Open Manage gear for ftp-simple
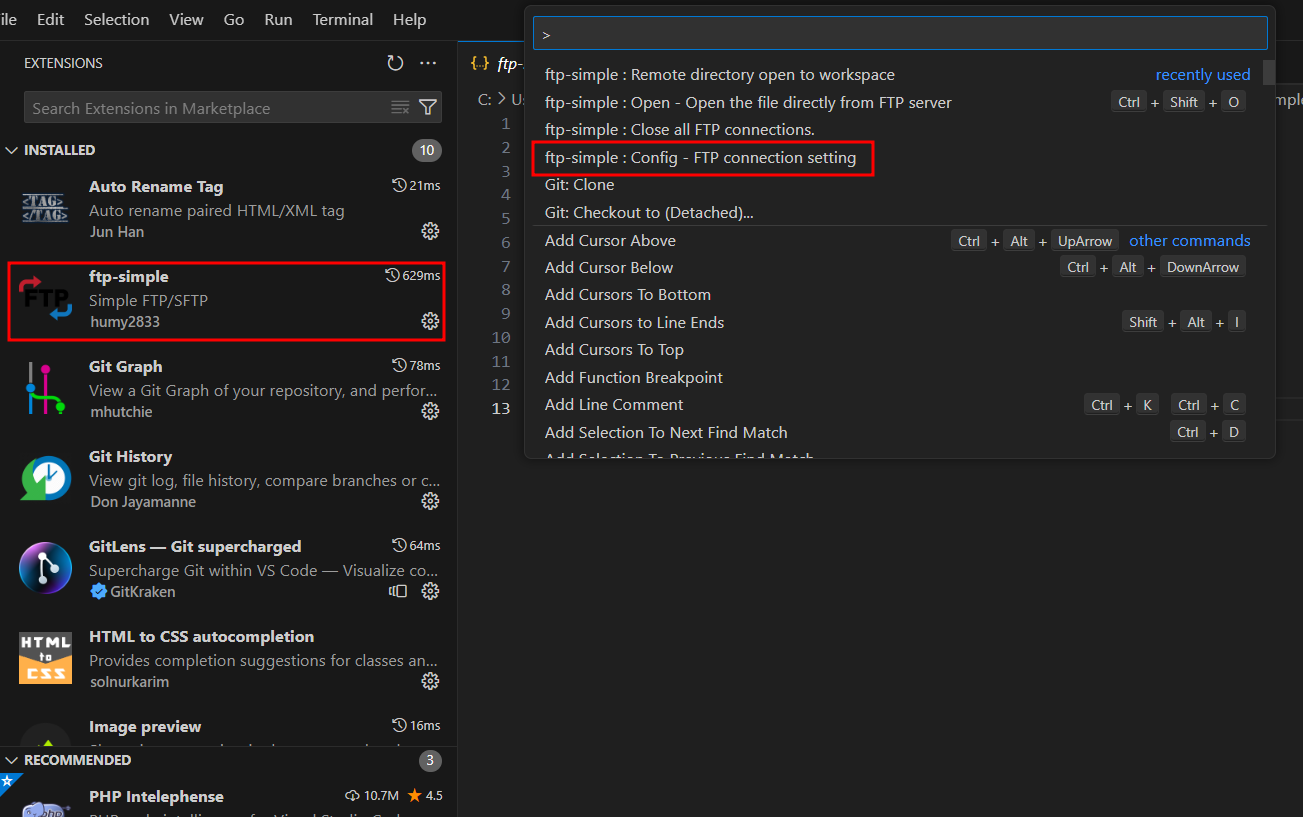1303x817 pixels. 430,321
